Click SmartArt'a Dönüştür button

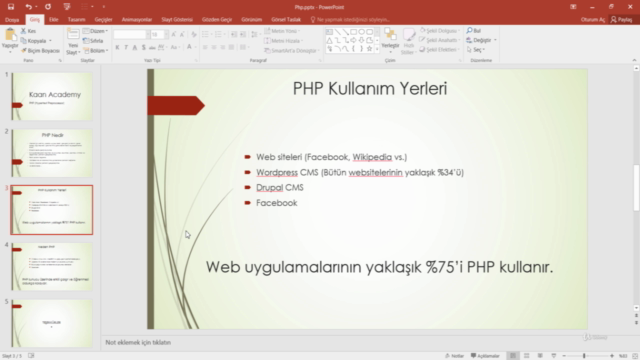(x=291, y=51)
